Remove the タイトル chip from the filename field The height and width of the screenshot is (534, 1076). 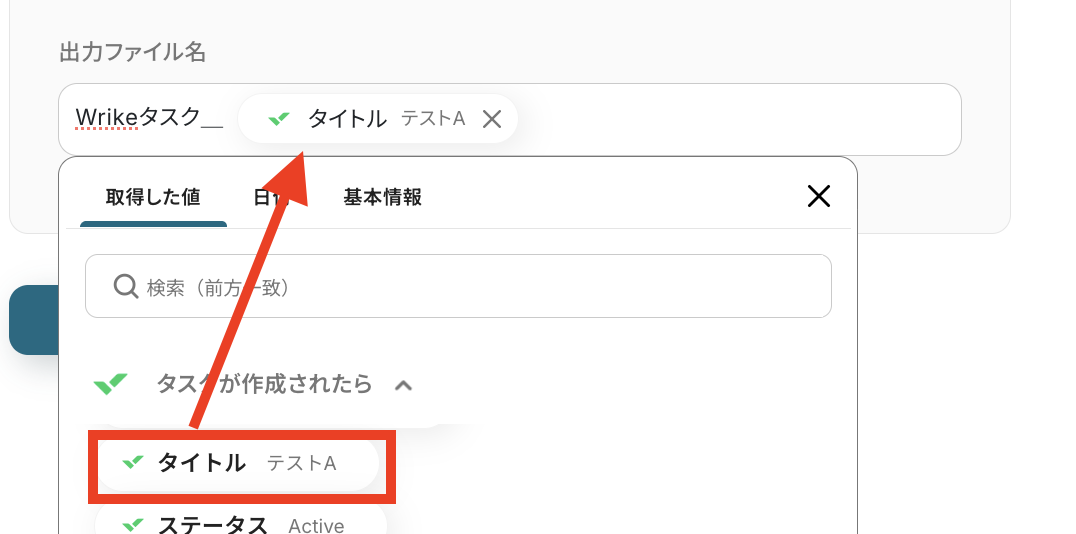pyautogui.click(x=491, y=120)
